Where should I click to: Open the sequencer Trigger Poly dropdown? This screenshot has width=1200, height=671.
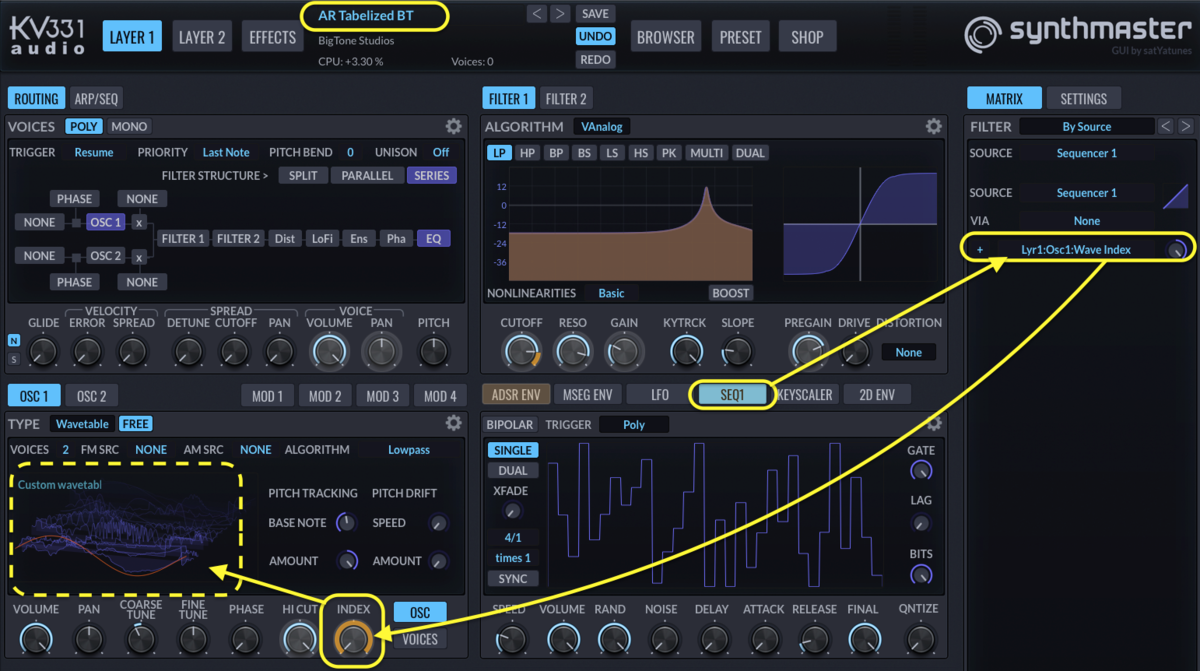[634, 424]
